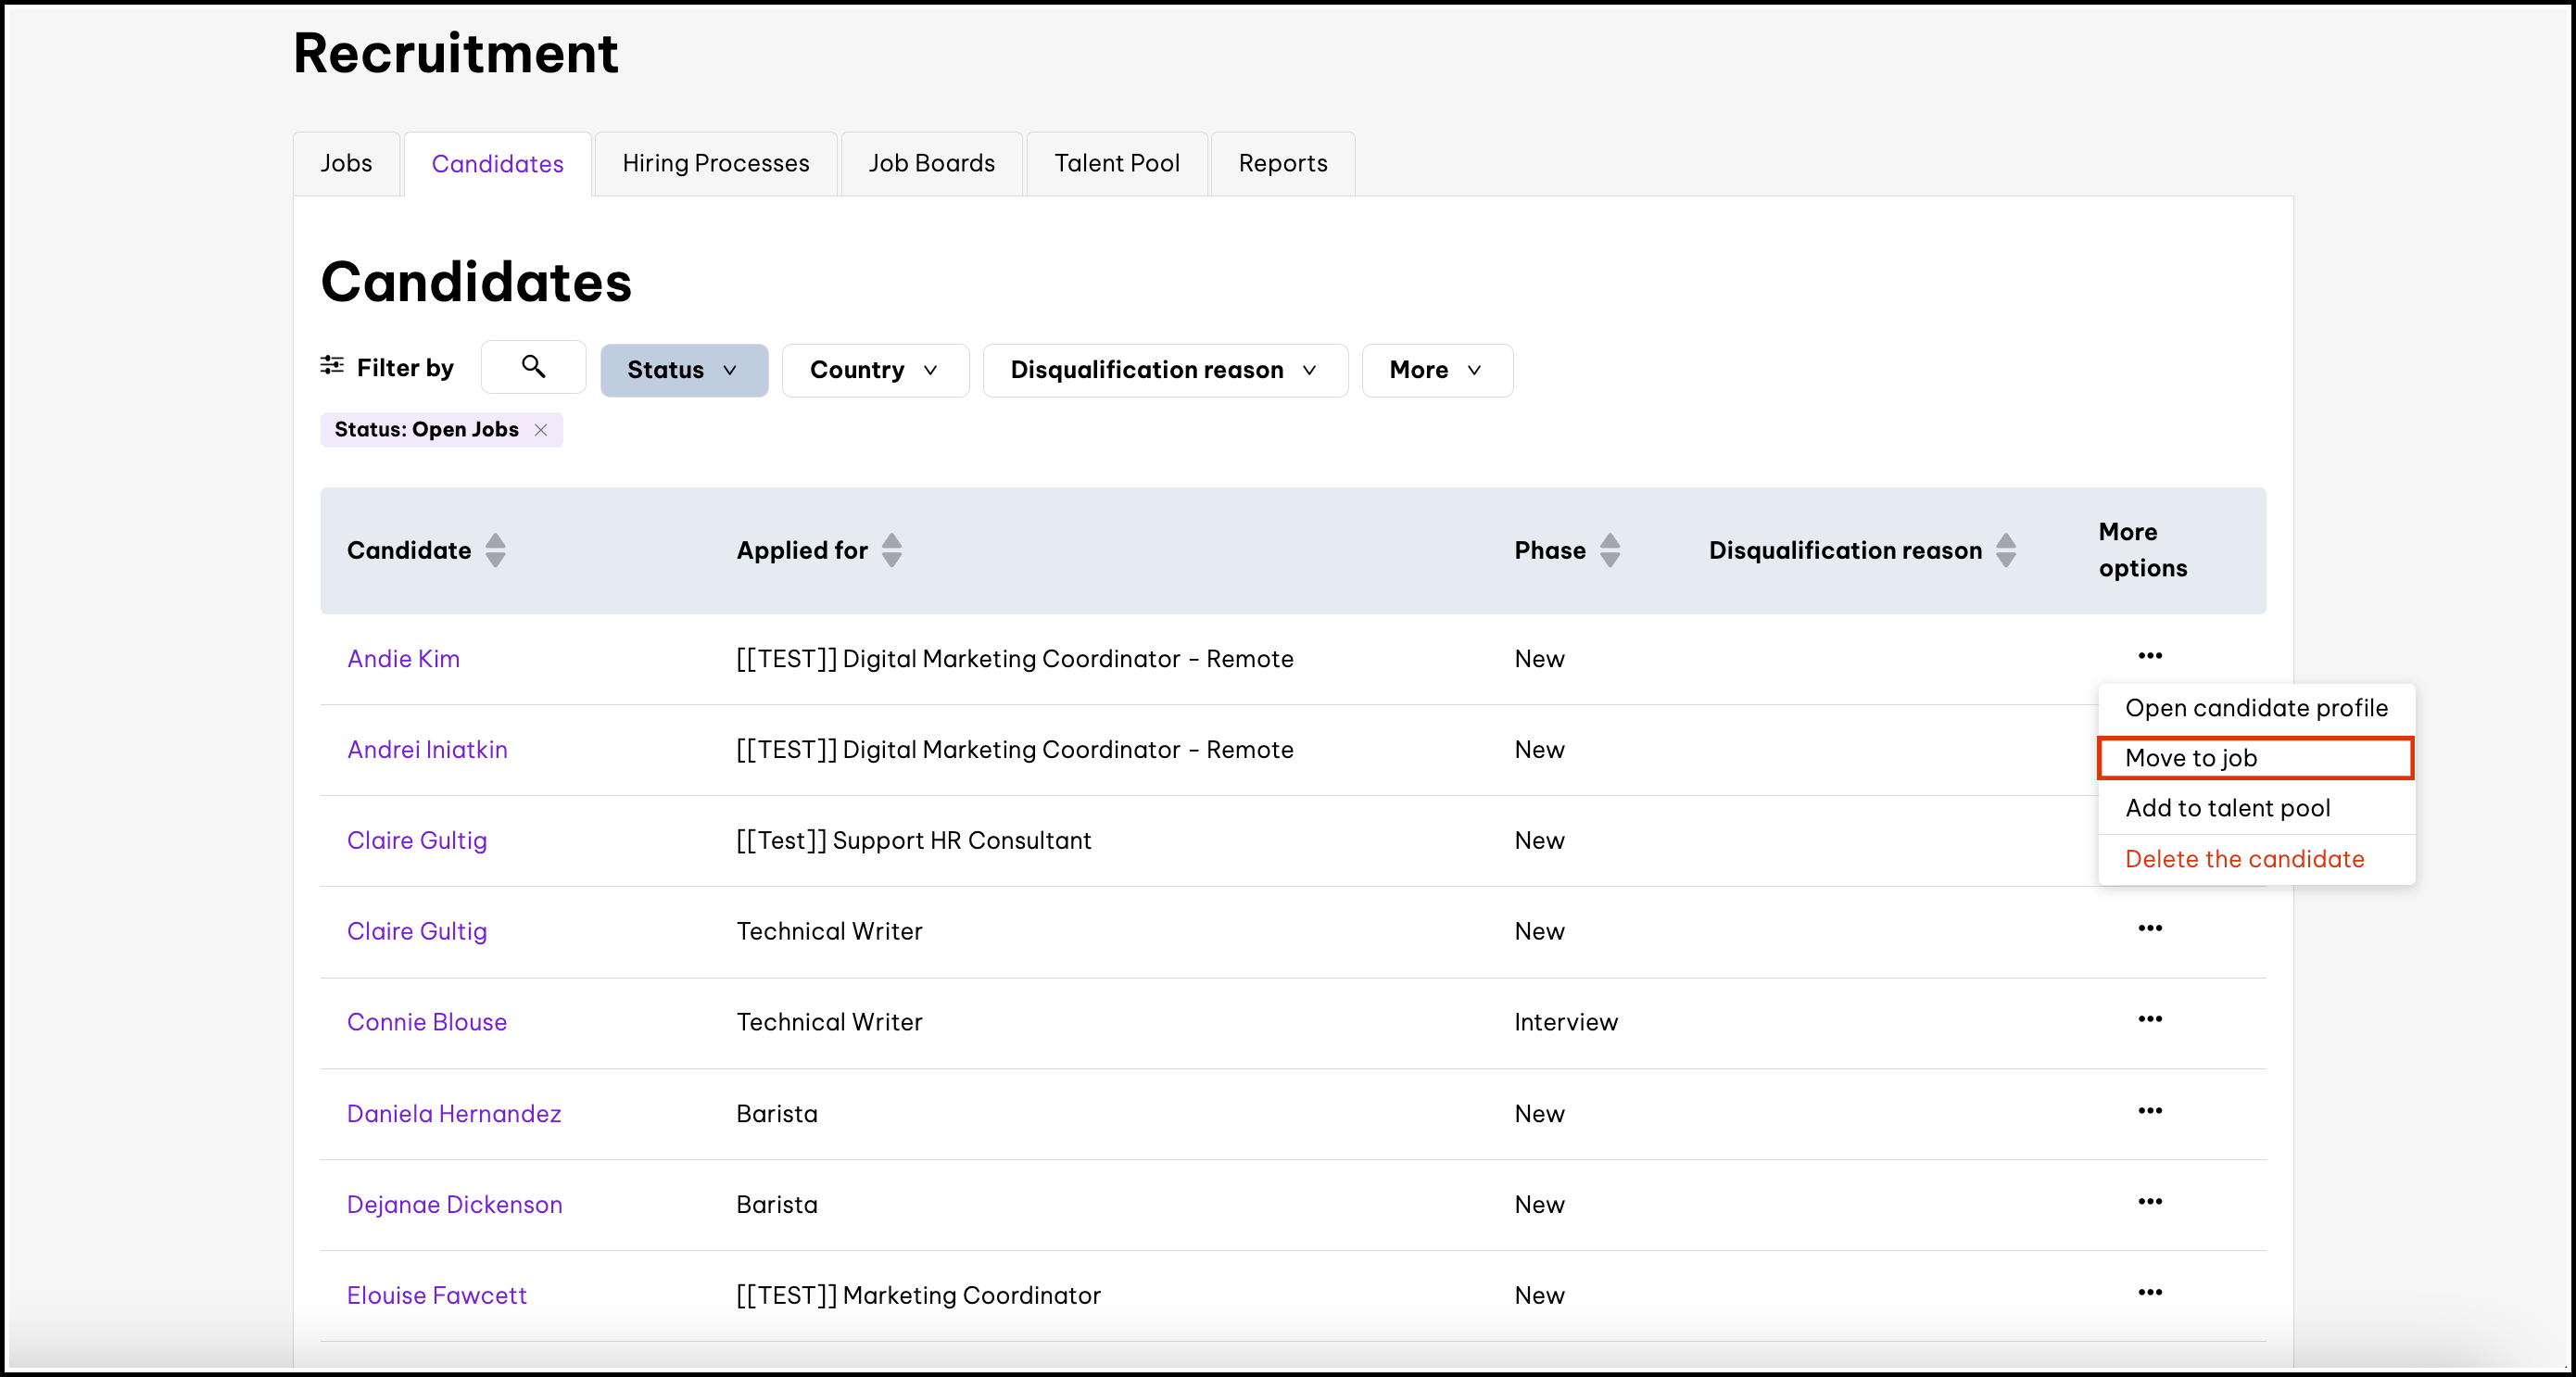The width and height of the screenshot is (2576, 1377).
Task: Expand the Country filter dropdown
Action: [x=874, y=370]
